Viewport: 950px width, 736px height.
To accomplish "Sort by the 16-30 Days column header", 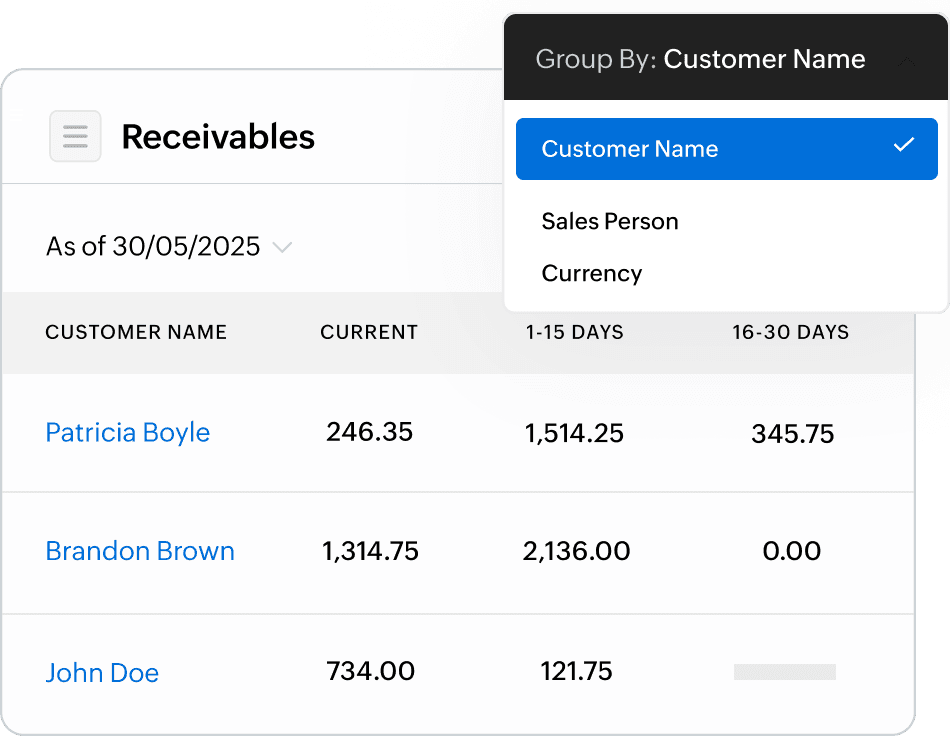I will click(x=790, y=333).
